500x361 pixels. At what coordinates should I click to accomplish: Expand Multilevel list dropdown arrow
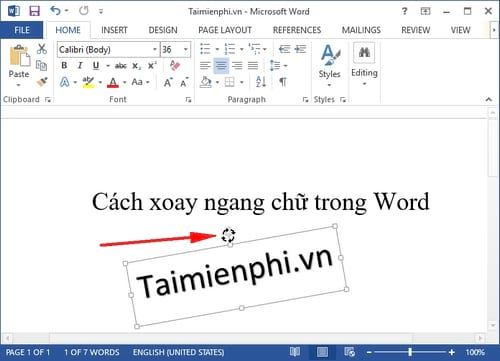(x=265, y=49)
